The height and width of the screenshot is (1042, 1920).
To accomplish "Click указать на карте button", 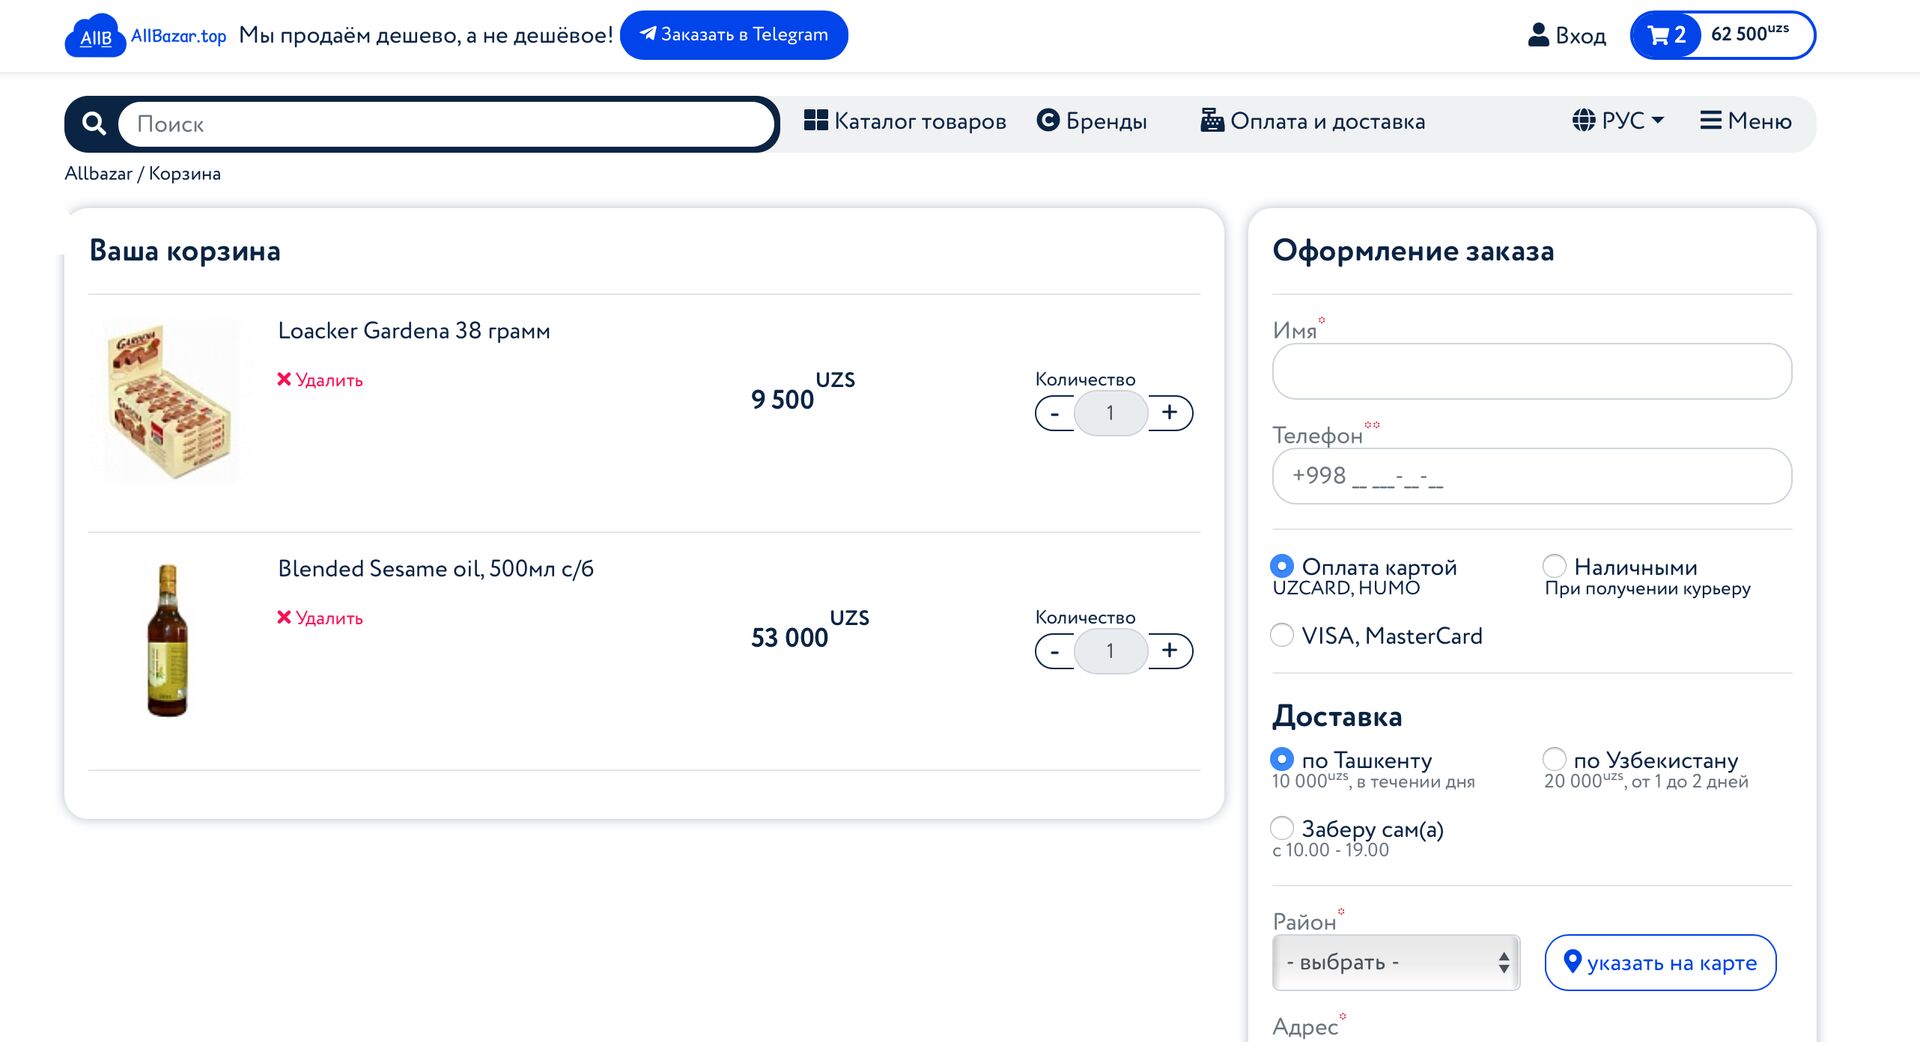I will [1660, 962].
